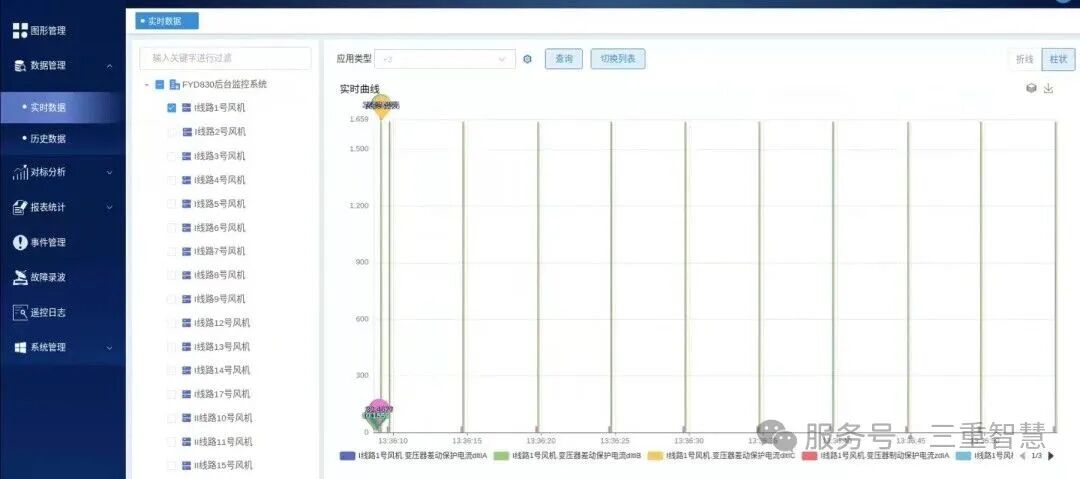
Task: Go to next legend page arrow
Action: pos(1051,456)
